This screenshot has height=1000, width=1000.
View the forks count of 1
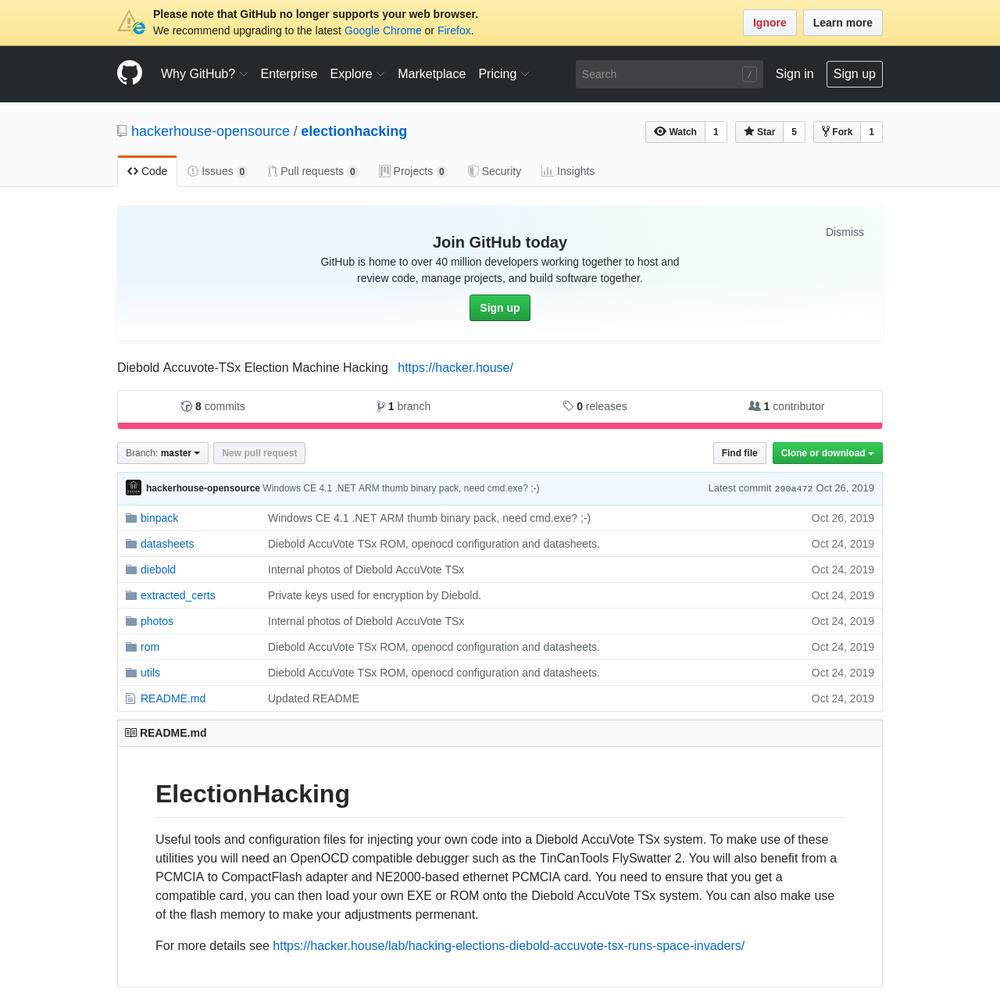point(871,132)
